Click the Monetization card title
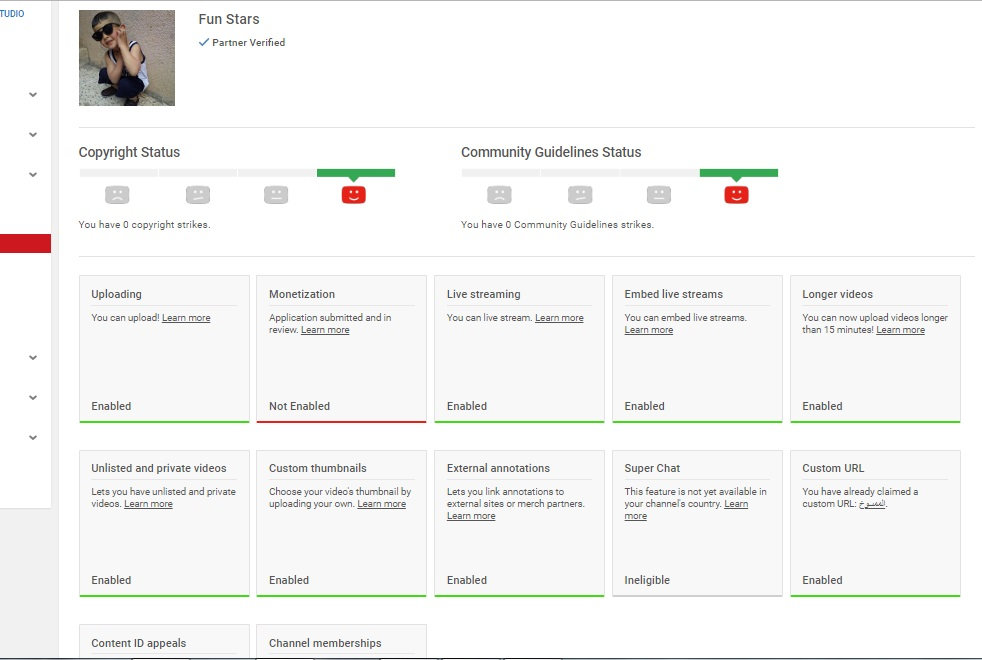Viewport: 982px width, 660px height. coord(302,294)
